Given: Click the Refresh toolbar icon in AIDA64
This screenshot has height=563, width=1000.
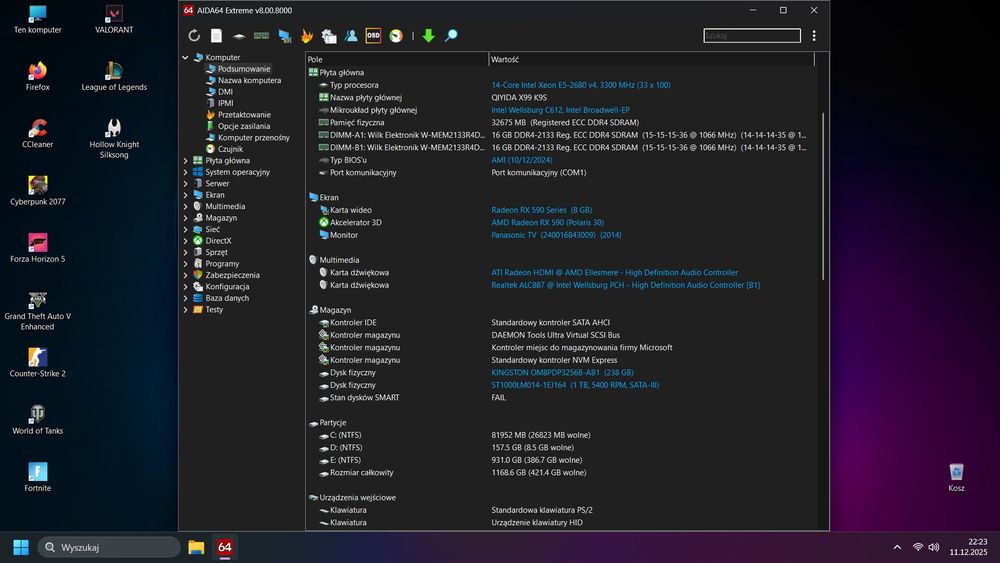Looking at the screenshot, I should [194, 36].
